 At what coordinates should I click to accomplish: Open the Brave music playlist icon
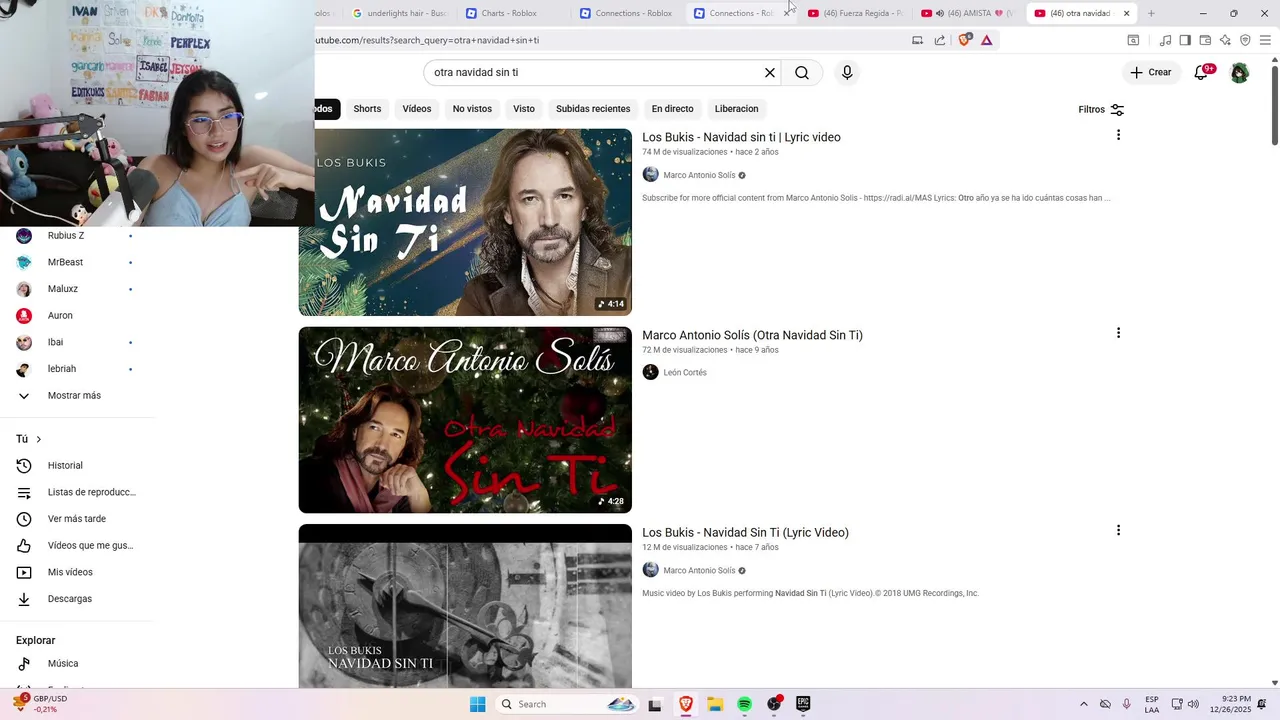[1165, 40]
